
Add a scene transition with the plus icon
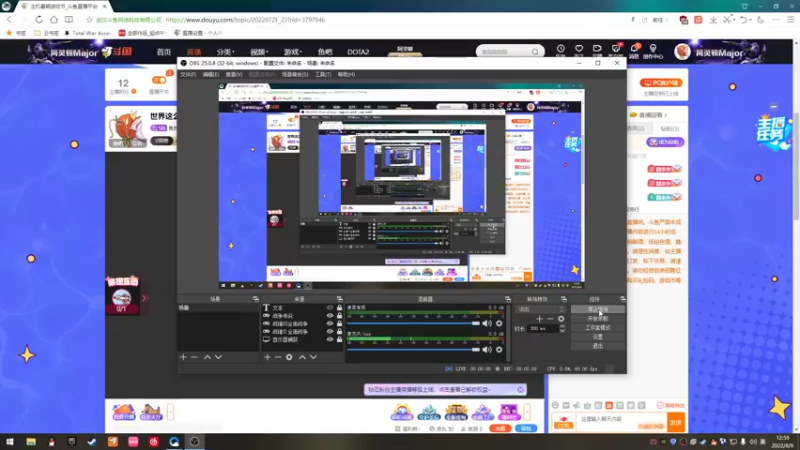539,319
